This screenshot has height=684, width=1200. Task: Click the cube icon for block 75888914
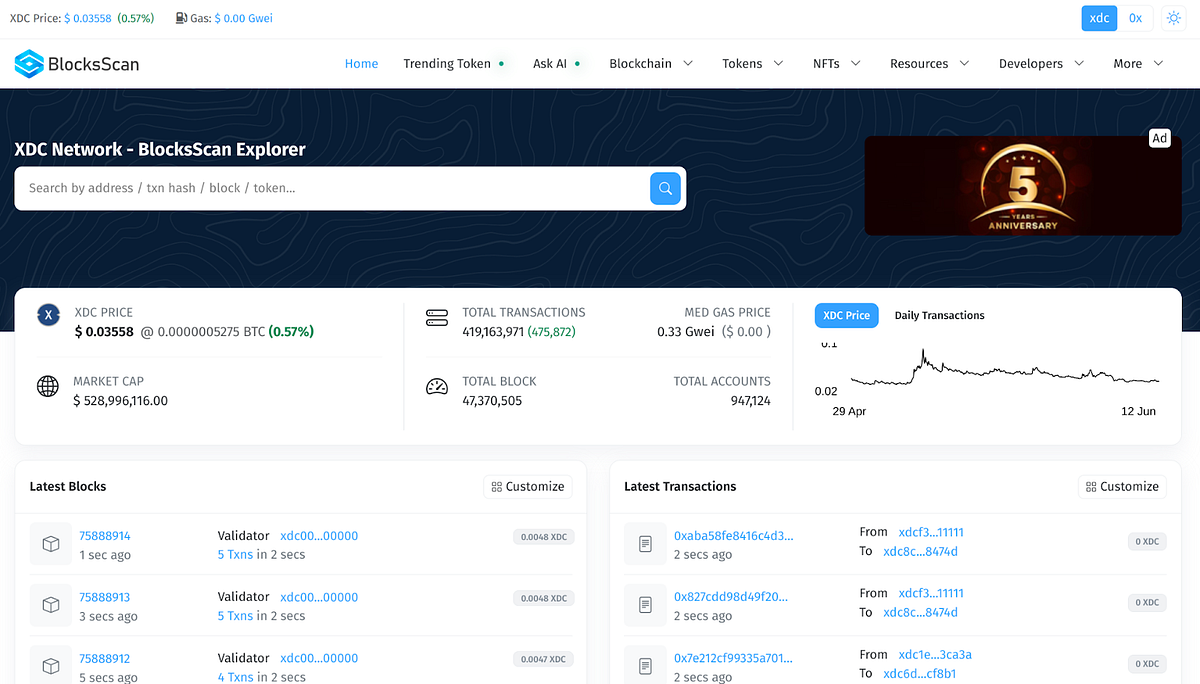pyautogui.click(x=51, y=544)
